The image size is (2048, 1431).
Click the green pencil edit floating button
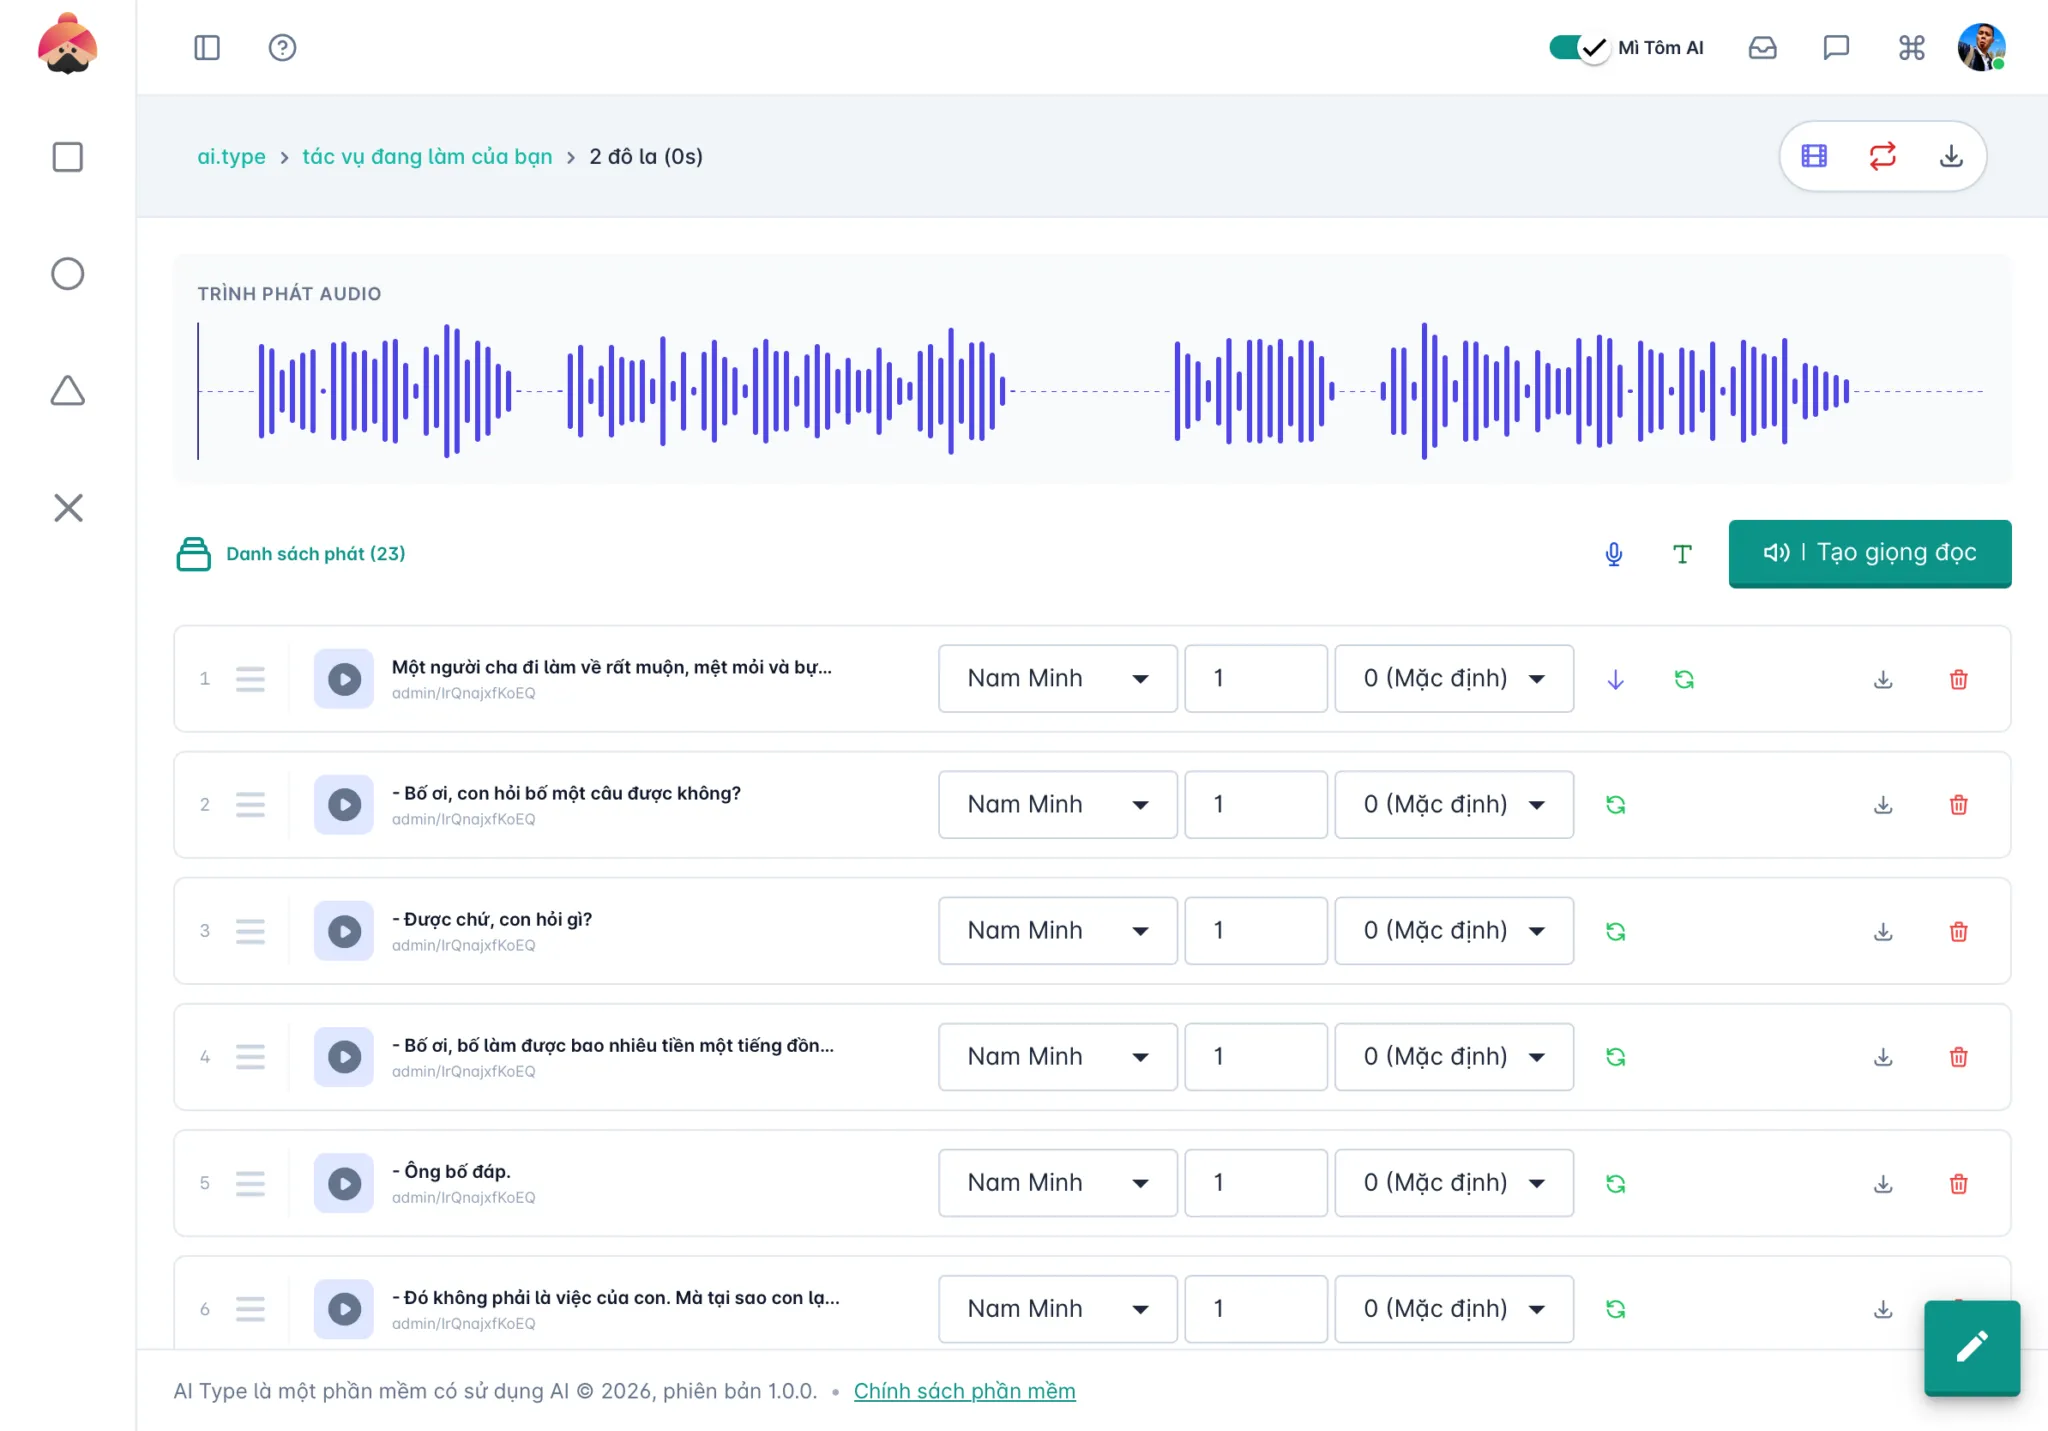tap(1971, 1347)
